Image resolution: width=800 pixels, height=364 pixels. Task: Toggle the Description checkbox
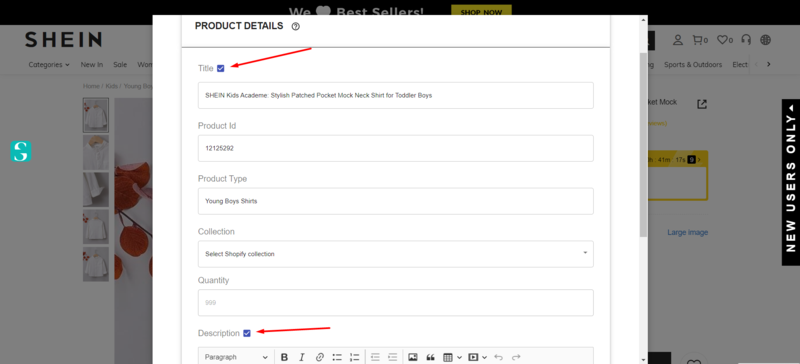tap(247, 333)
